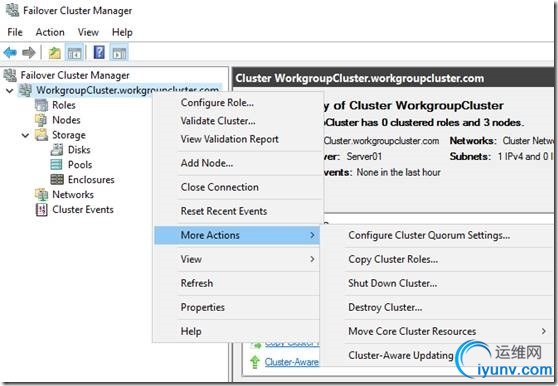Open the Help menu in menu bar

(x=122, y=32)
